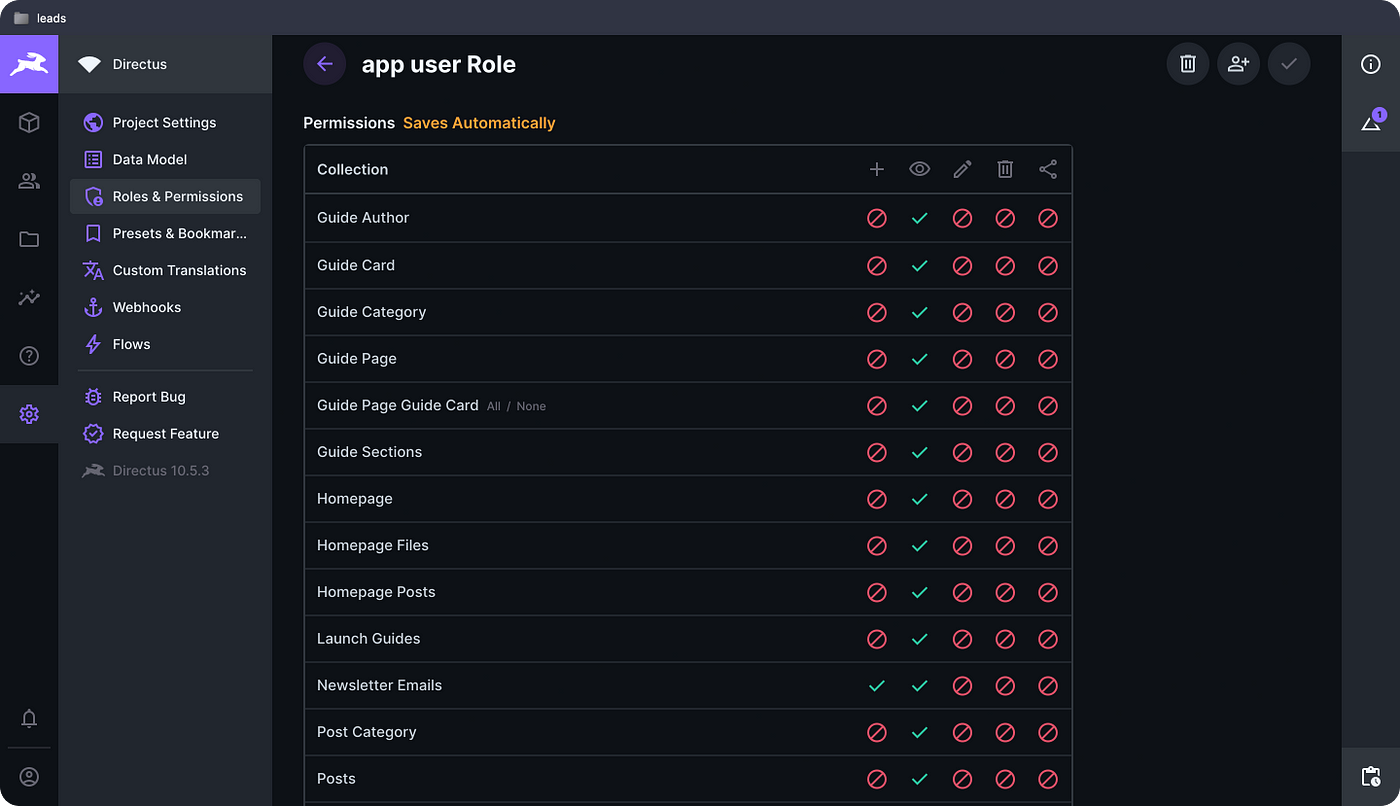Click the invite user icon

point(1238,64)
